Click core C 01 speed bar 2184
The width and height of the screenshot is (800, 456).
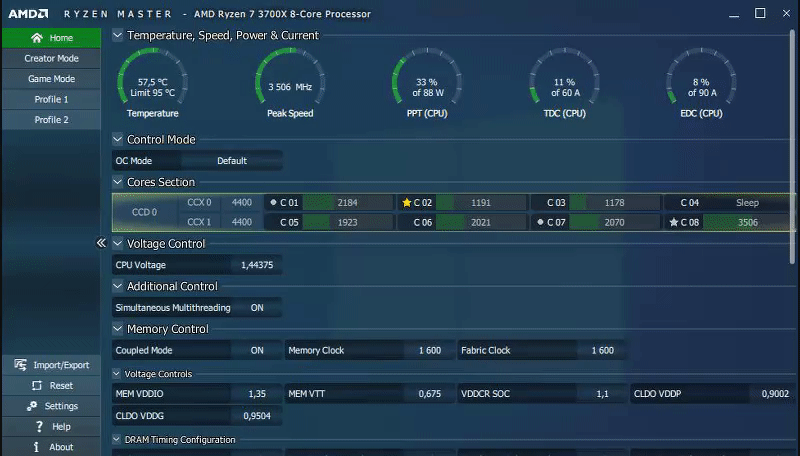pos(347,202)
